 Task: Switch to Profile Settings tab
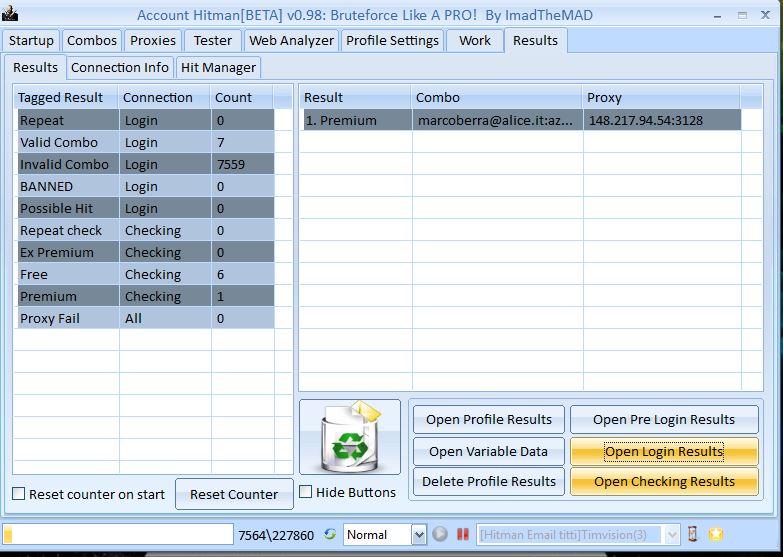(x=392, y=40)
